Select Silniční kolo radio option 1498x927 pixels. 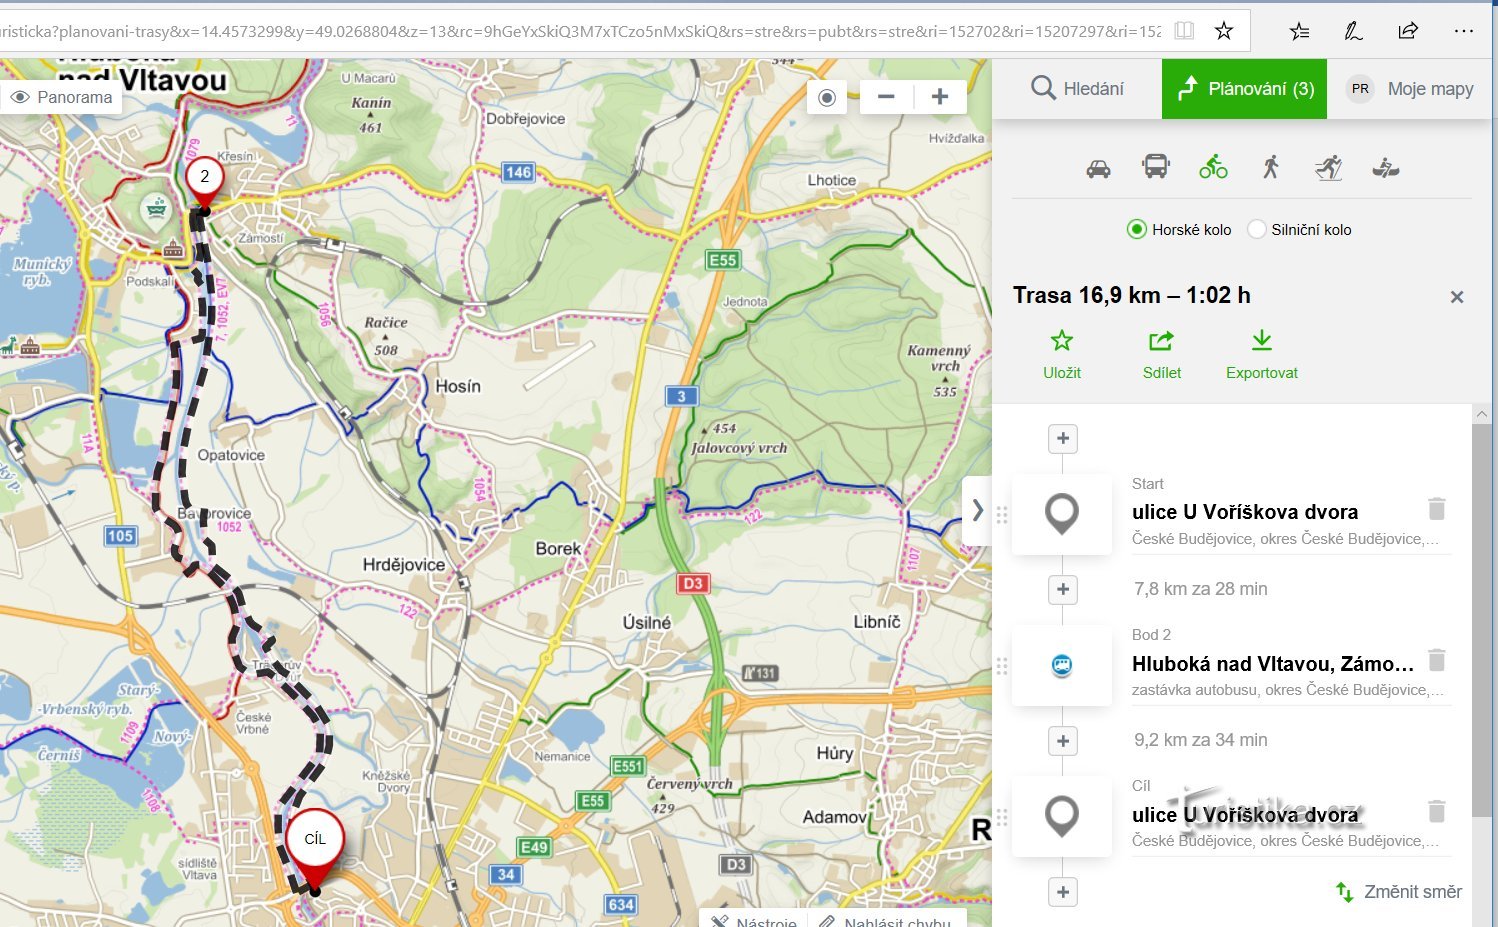click(1257, 229)
